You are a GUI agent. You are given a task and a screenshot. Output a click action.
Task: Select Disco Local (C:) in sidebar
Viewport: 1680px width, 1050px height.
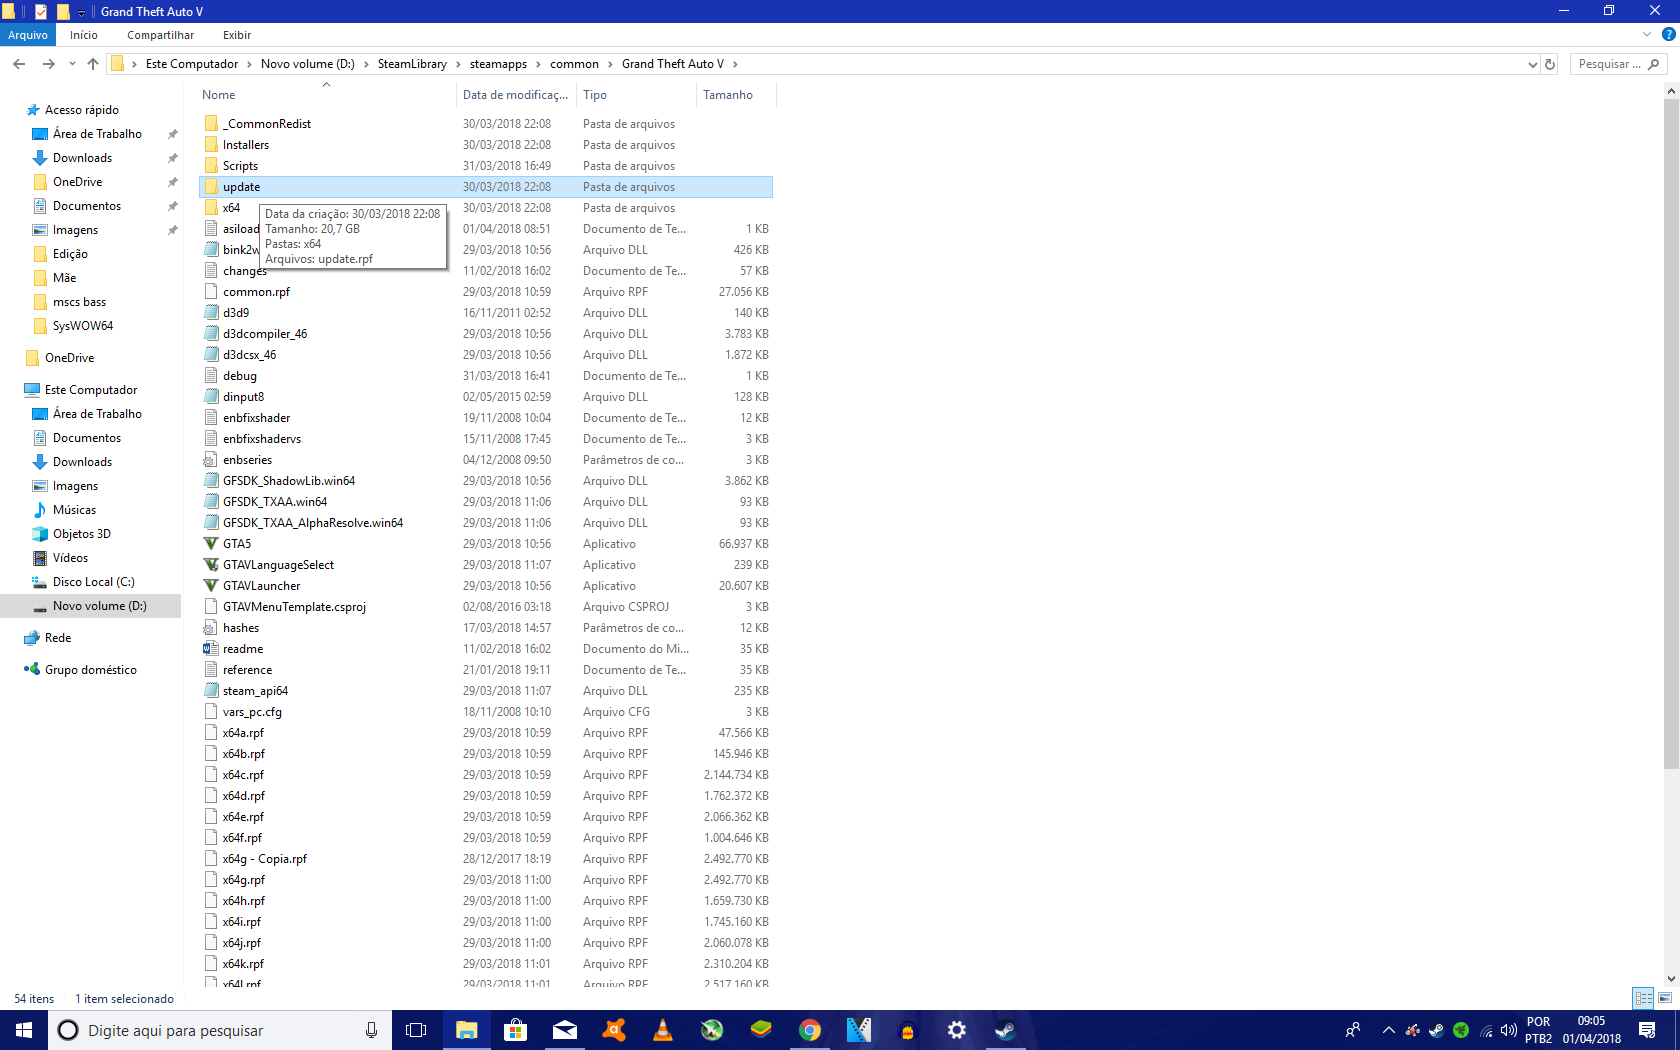click(93, 582)
